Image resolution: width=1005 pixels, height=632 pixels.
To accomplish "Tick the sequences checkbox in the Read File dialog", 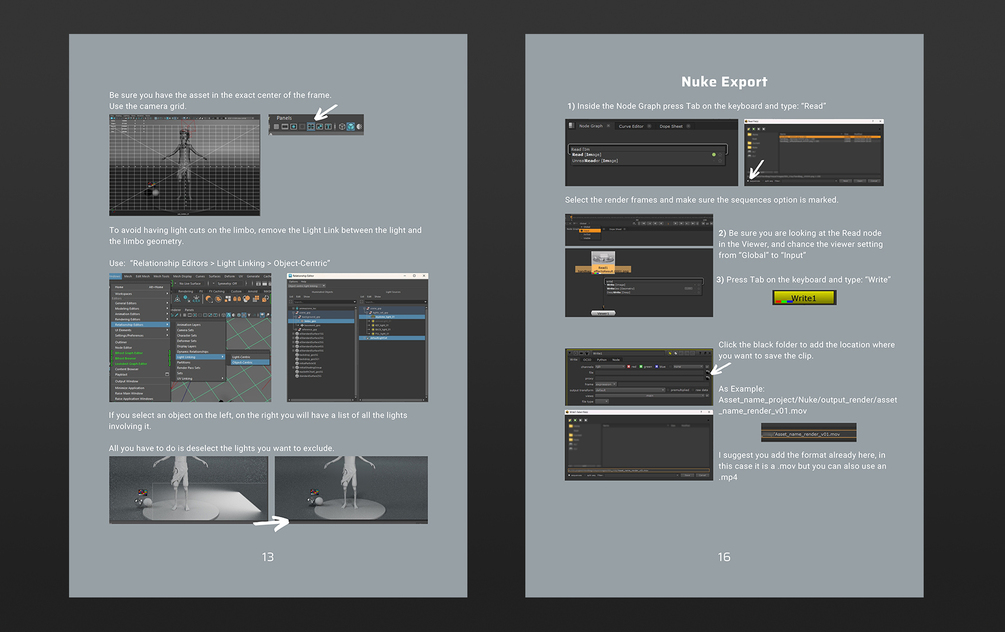I will click(x=748, y=181).
